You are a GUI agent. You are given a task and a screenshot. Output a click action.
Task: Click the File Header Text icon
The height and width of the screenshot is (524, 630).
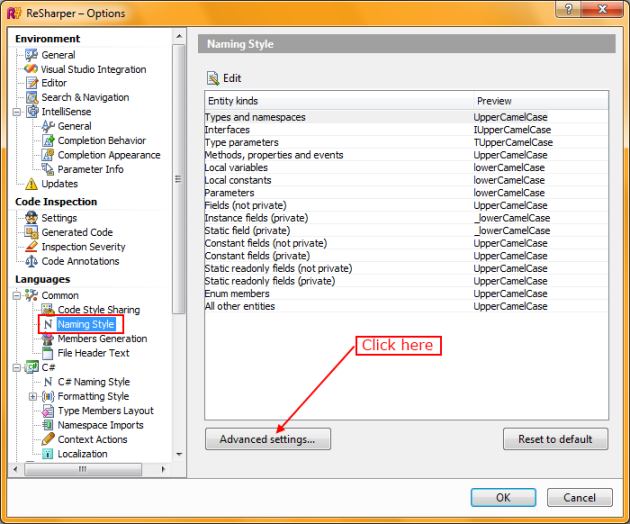(x=48, y=353)
